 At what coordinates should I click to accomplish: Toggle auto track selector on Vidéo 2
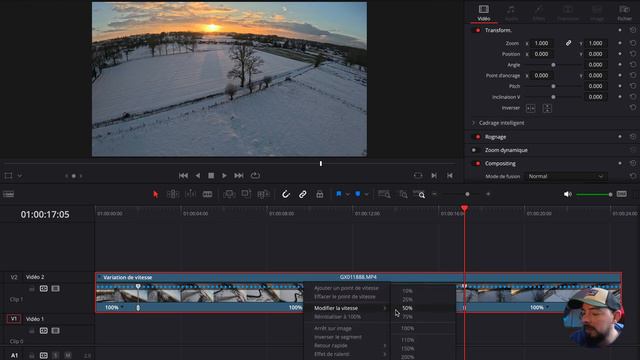click(x=44, y=289)
